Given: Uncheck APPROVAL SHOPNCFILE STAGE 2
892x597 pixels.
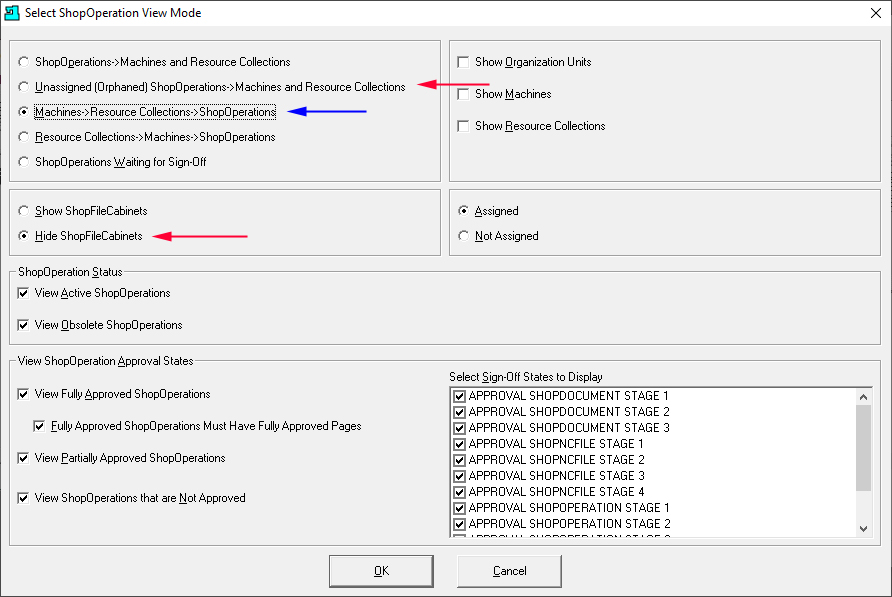Looking at the screenshot, I should tap(460, 460).
